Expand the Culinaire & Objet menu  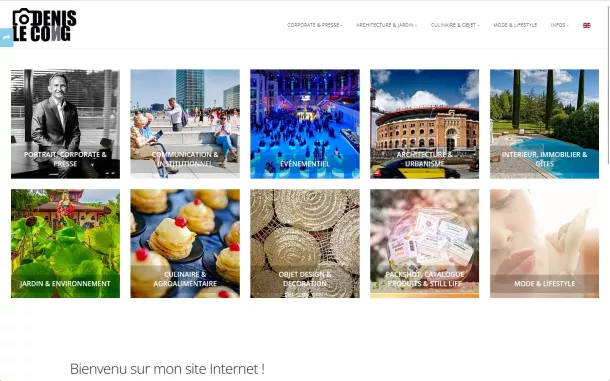point(455,25)
